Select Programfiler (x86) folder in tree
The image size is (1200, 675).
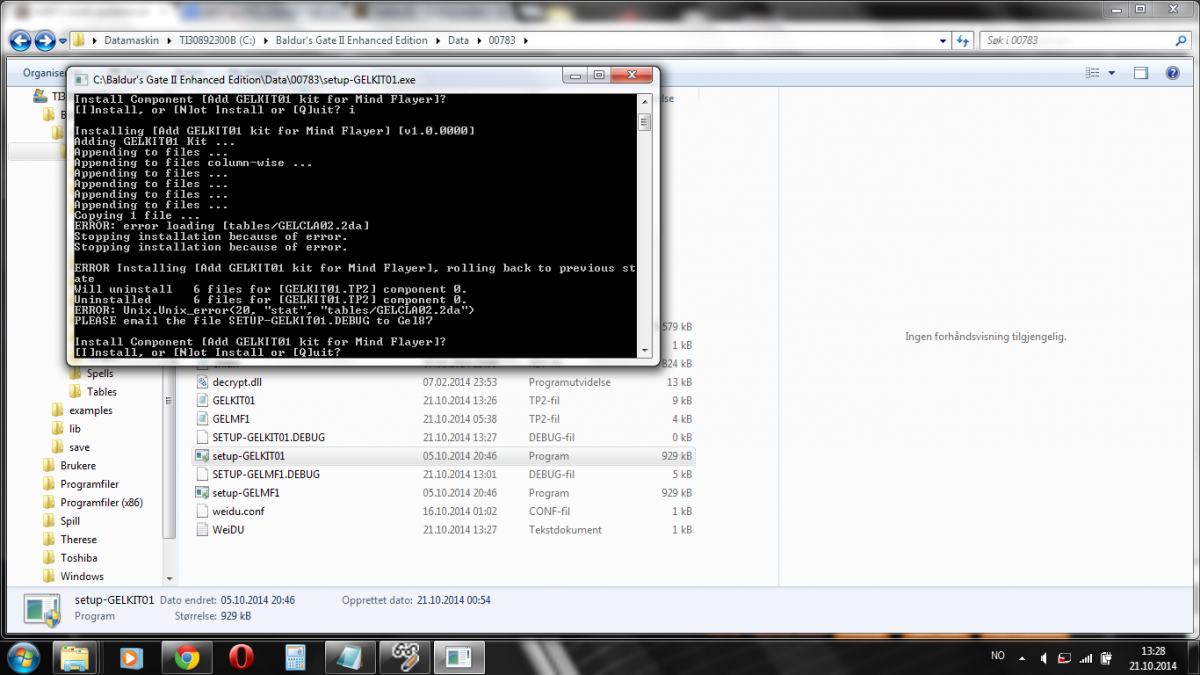point(100,503)
